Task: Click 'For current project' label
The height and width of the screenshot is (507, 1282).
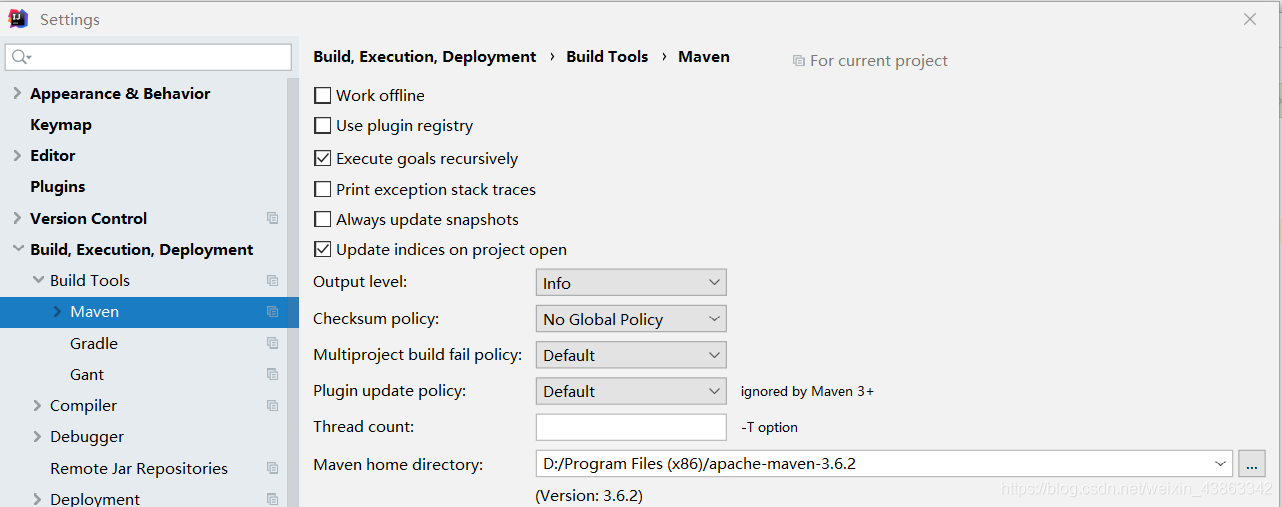Action: point(879,61)
